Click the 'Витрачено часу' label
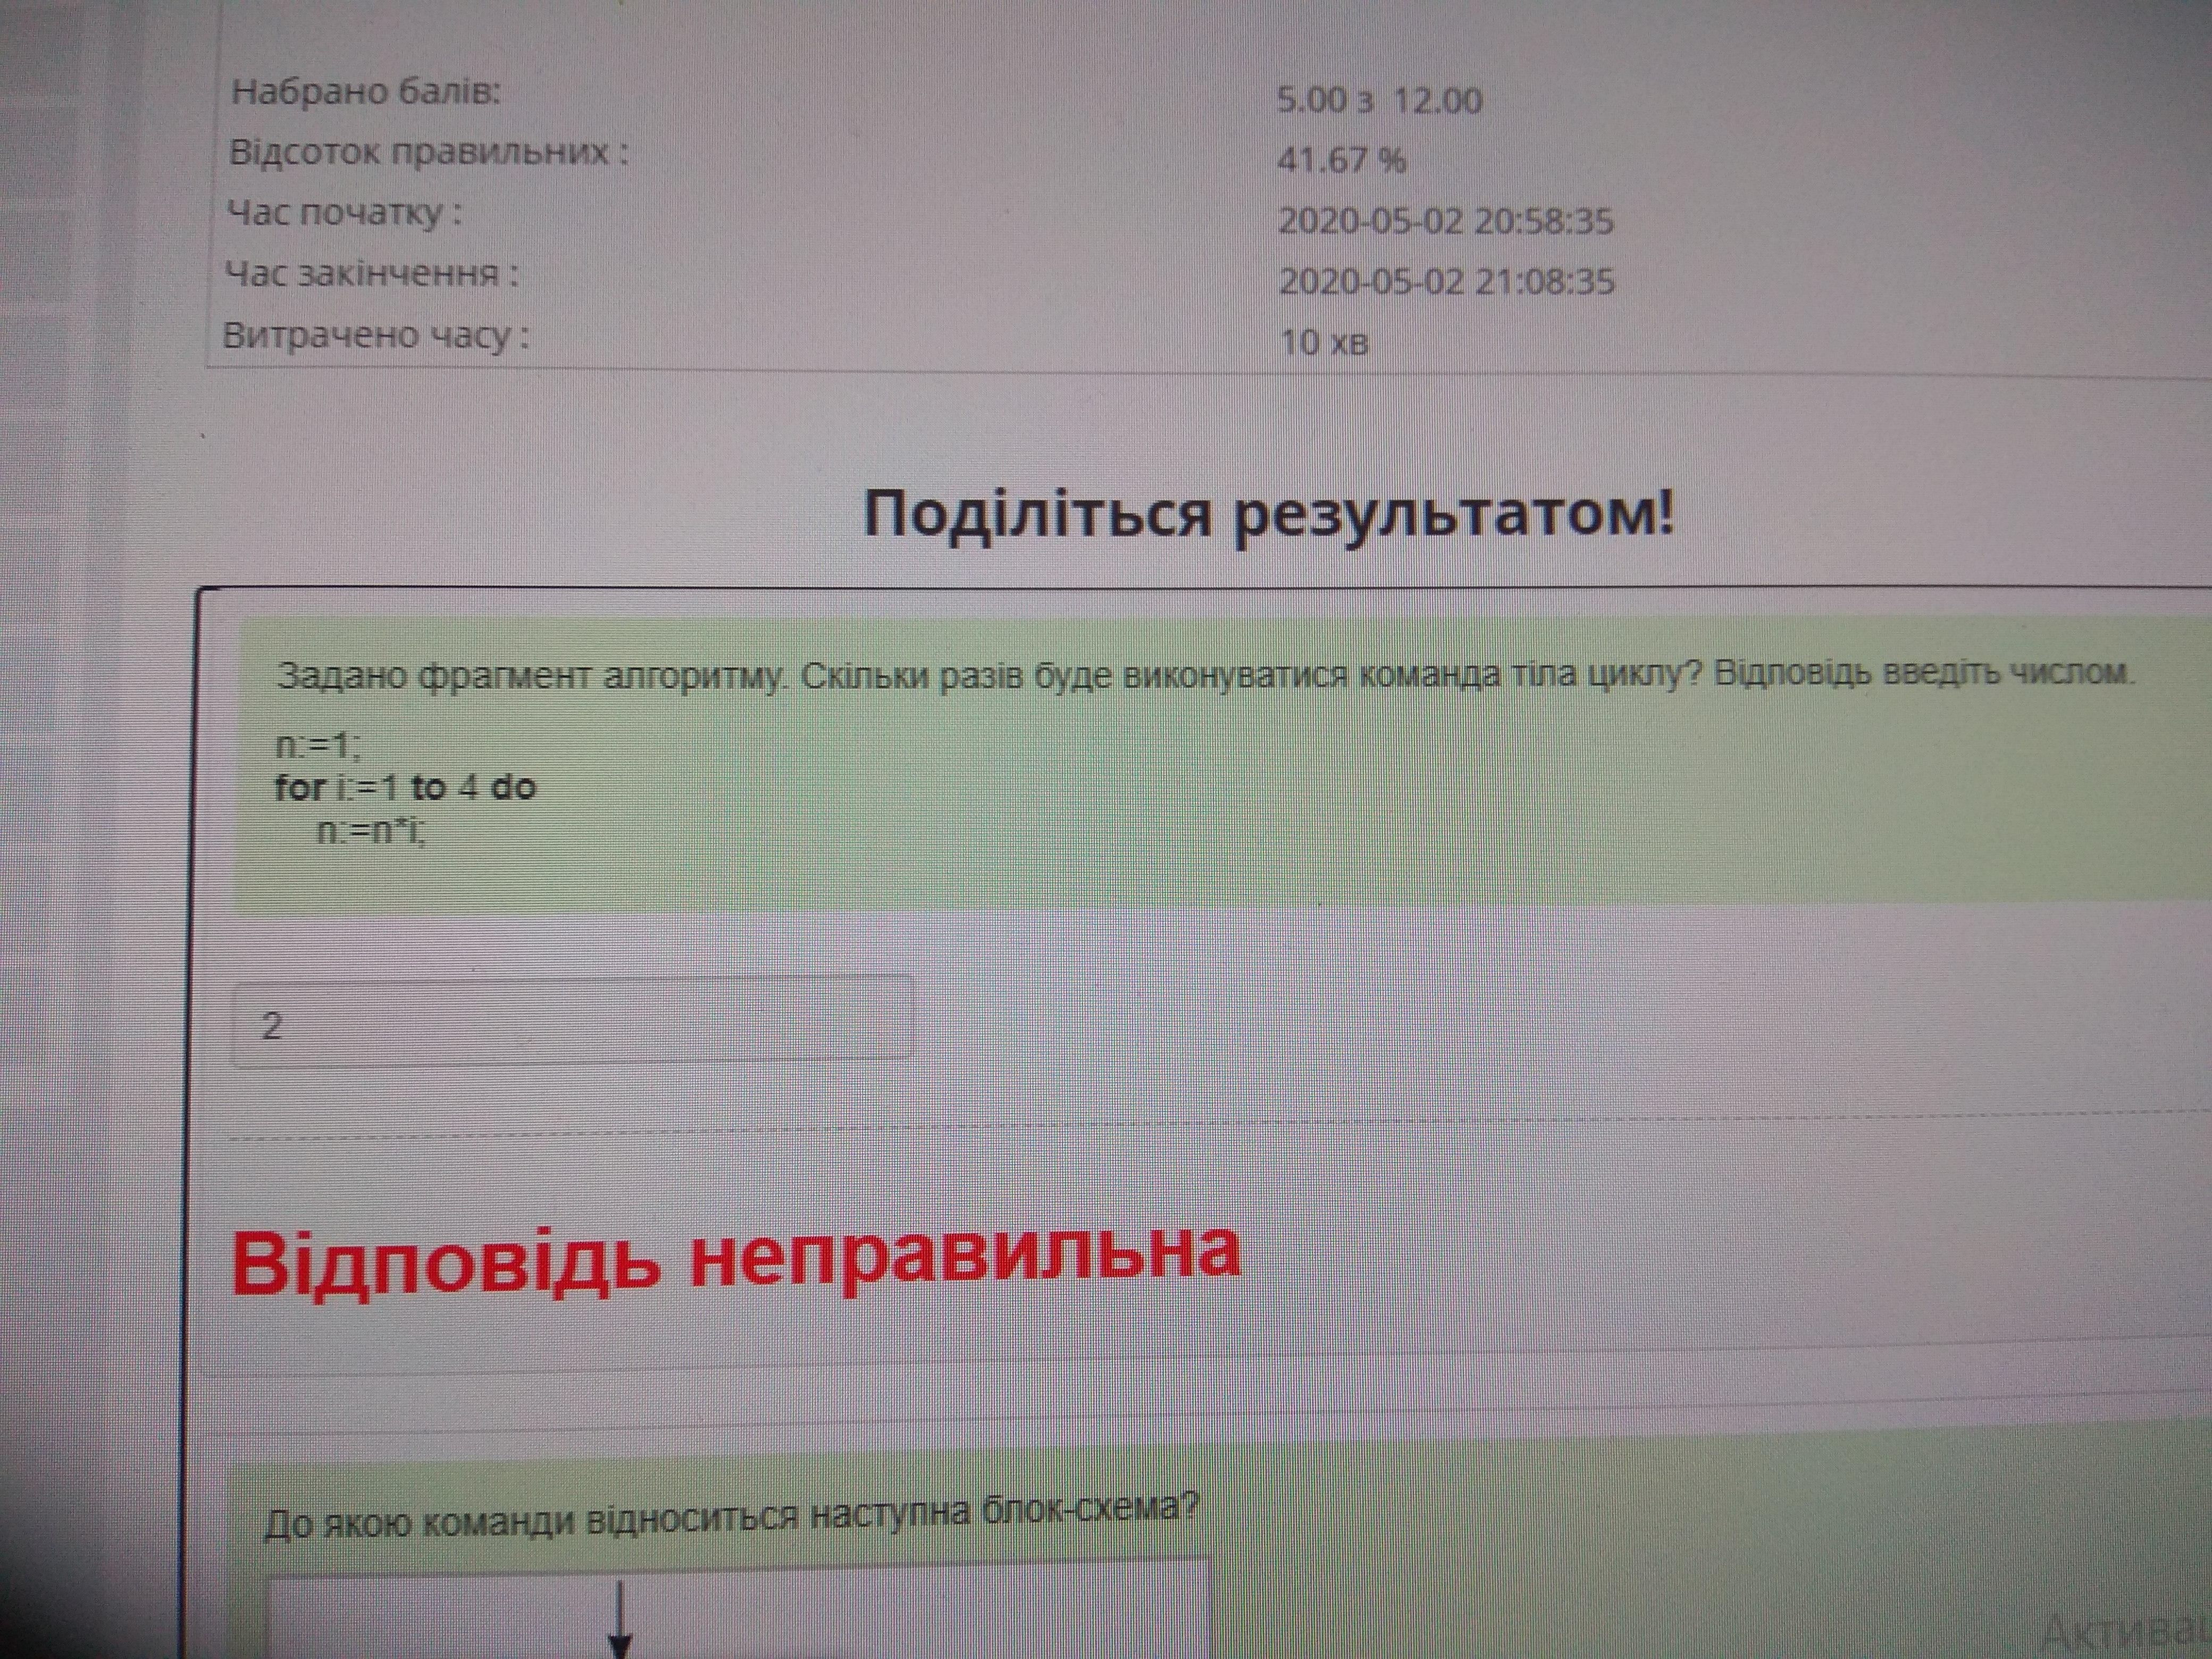2212x1659 pixels. click(x=375, y=335)
